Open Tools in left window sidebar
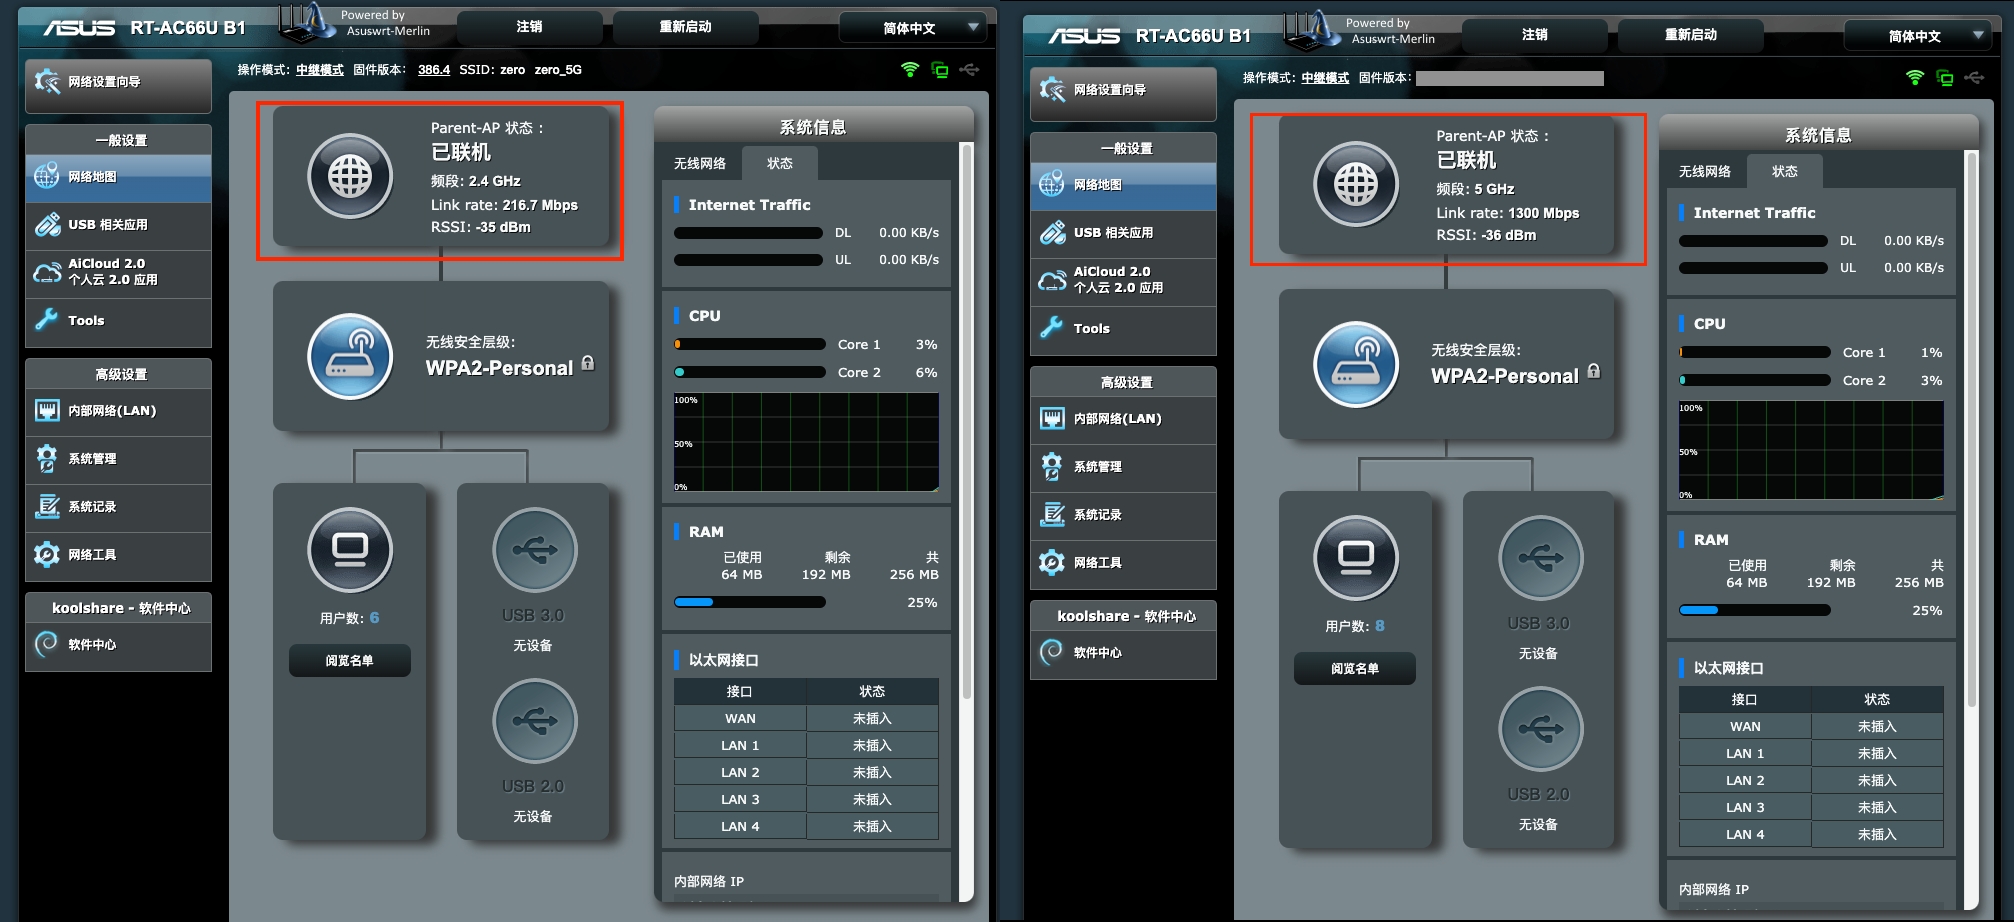This screenshot has width=2014, height=922. (118, 321)
